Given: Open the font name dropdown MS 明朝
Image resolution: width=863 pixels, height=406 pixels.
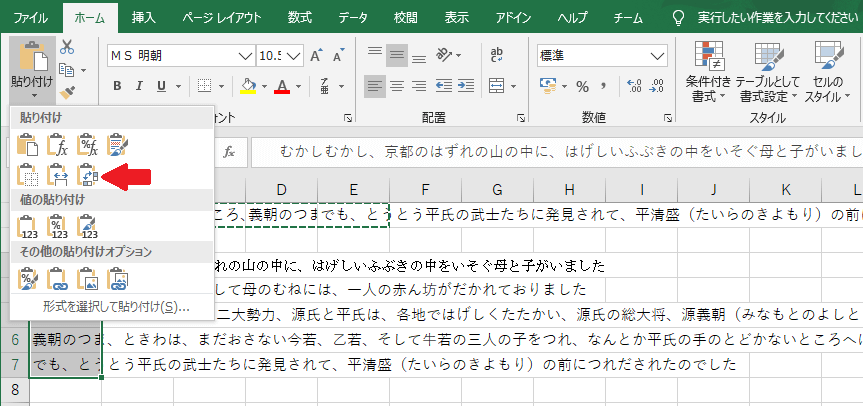Looking at the screenshot, I should 245,55.
